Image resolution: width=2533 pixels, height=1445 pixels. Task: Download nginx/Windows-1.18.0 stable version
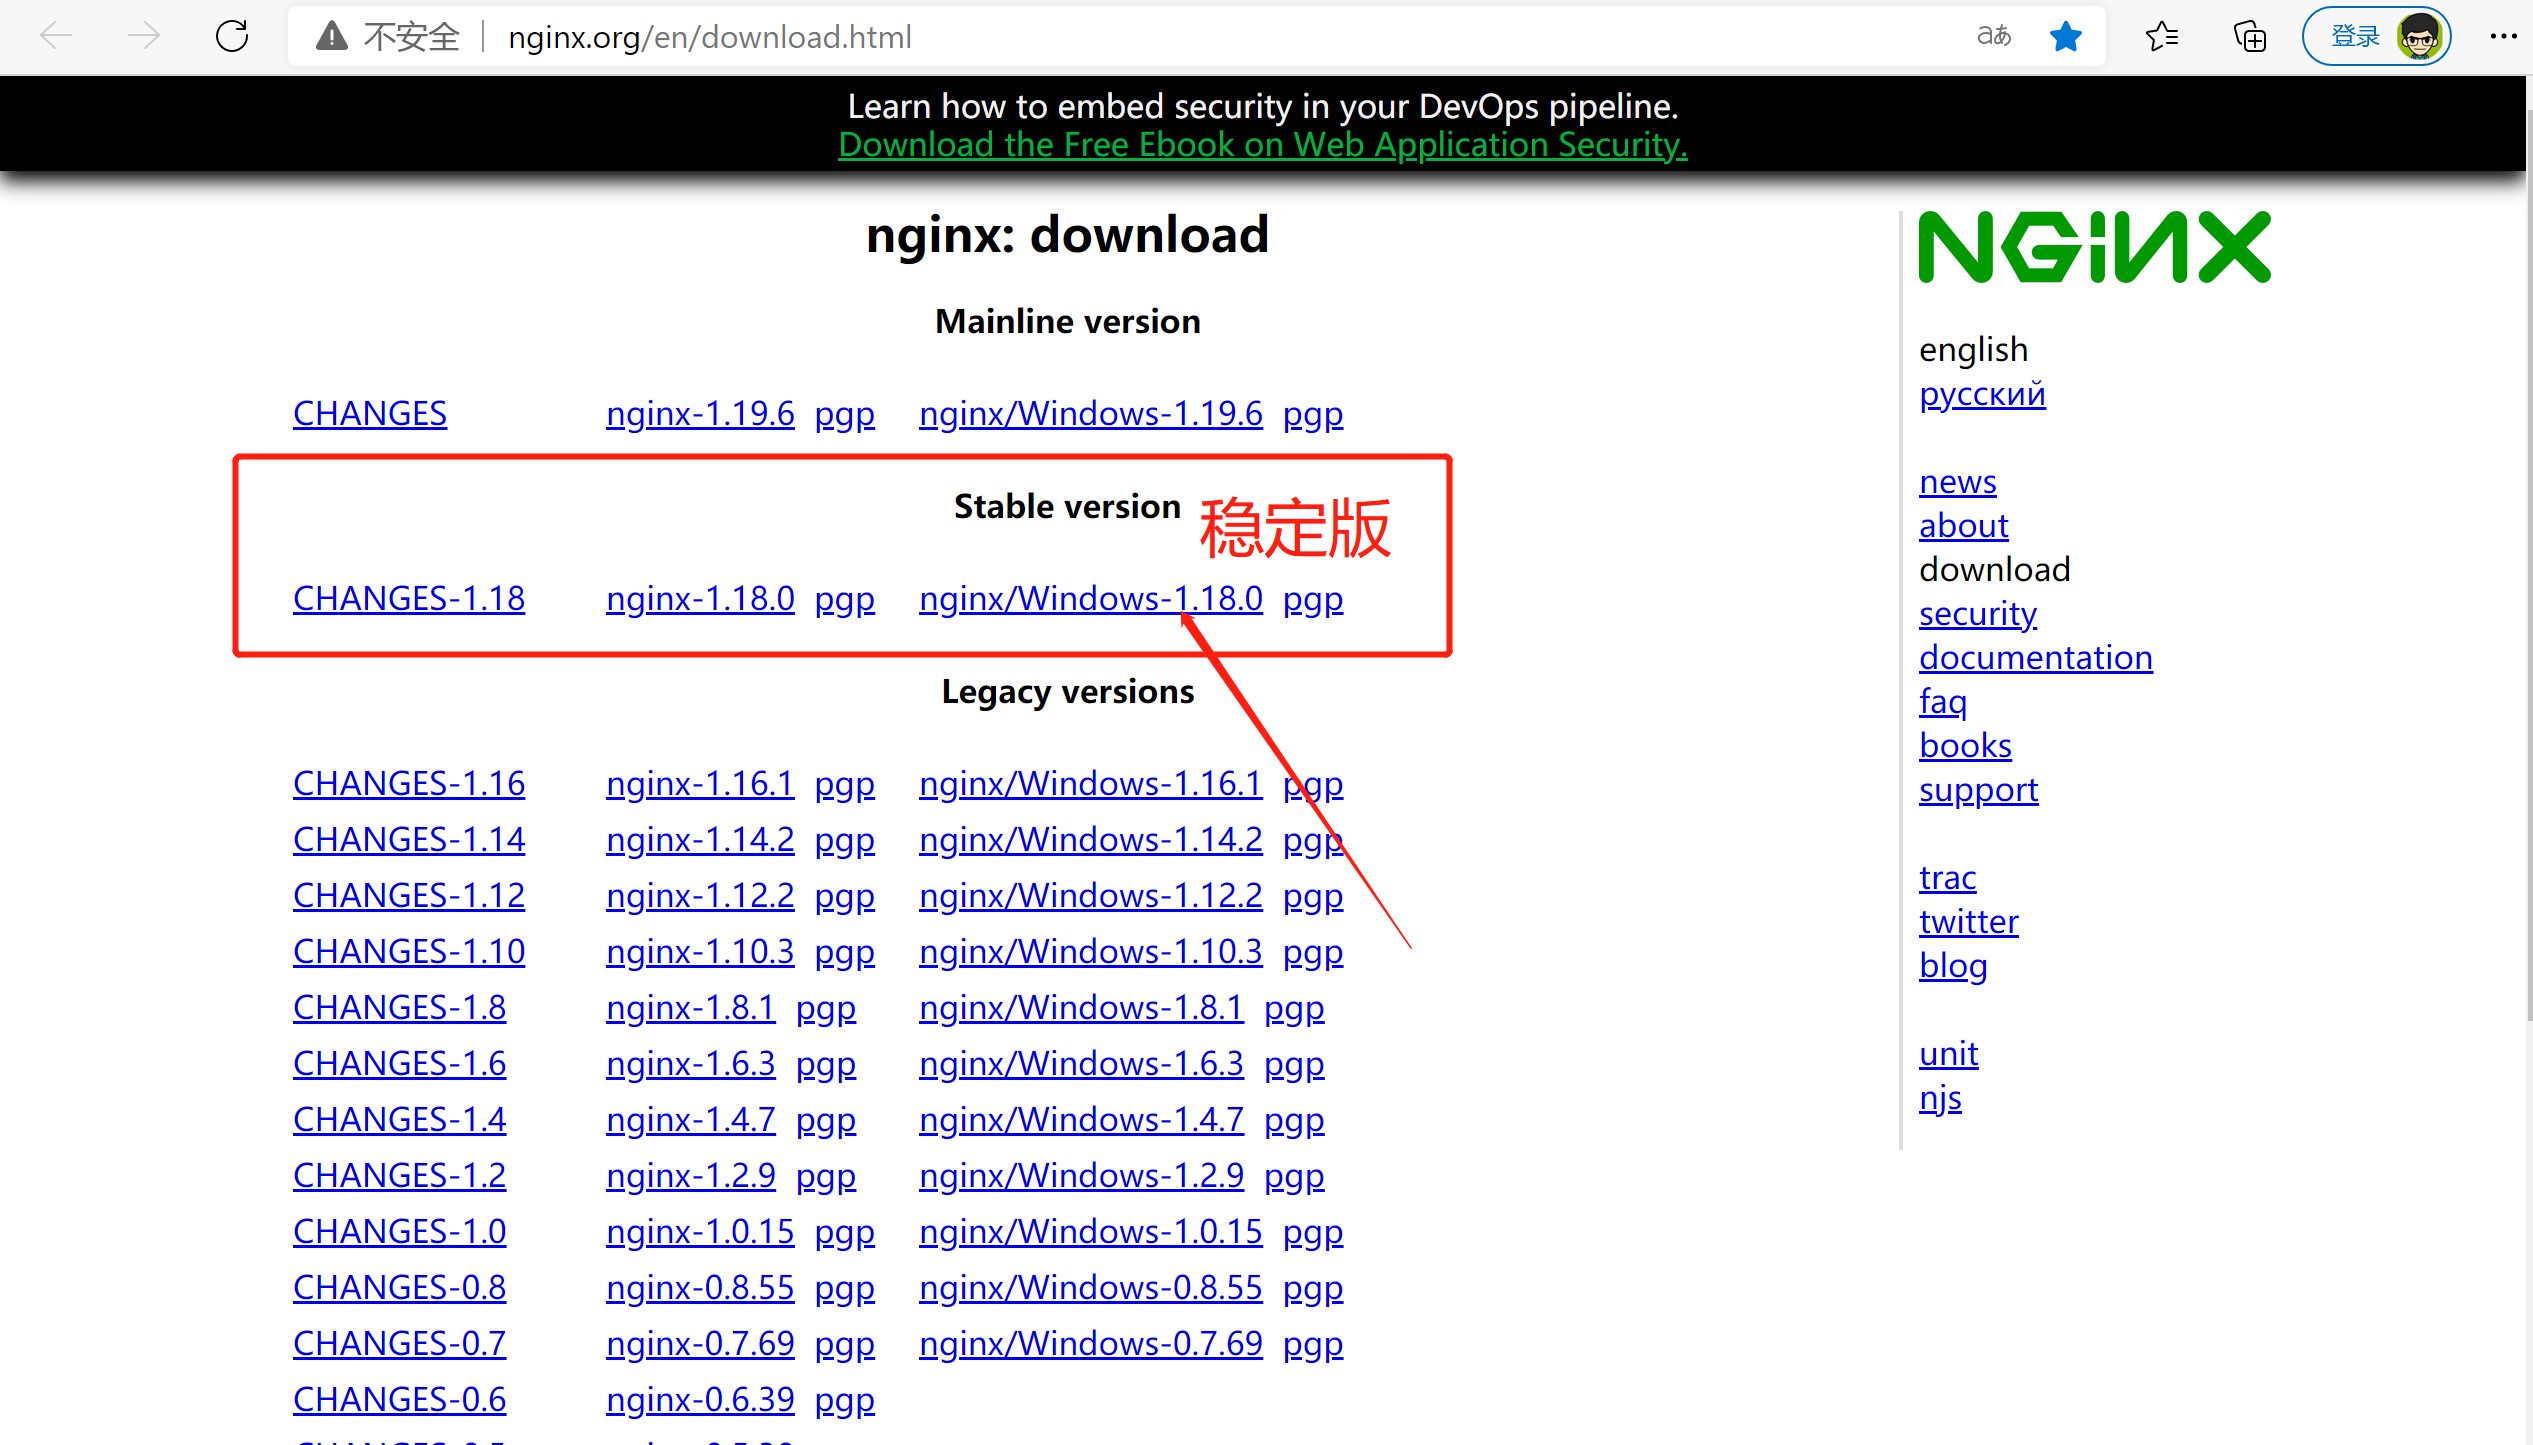click(x=1090, y=599)
